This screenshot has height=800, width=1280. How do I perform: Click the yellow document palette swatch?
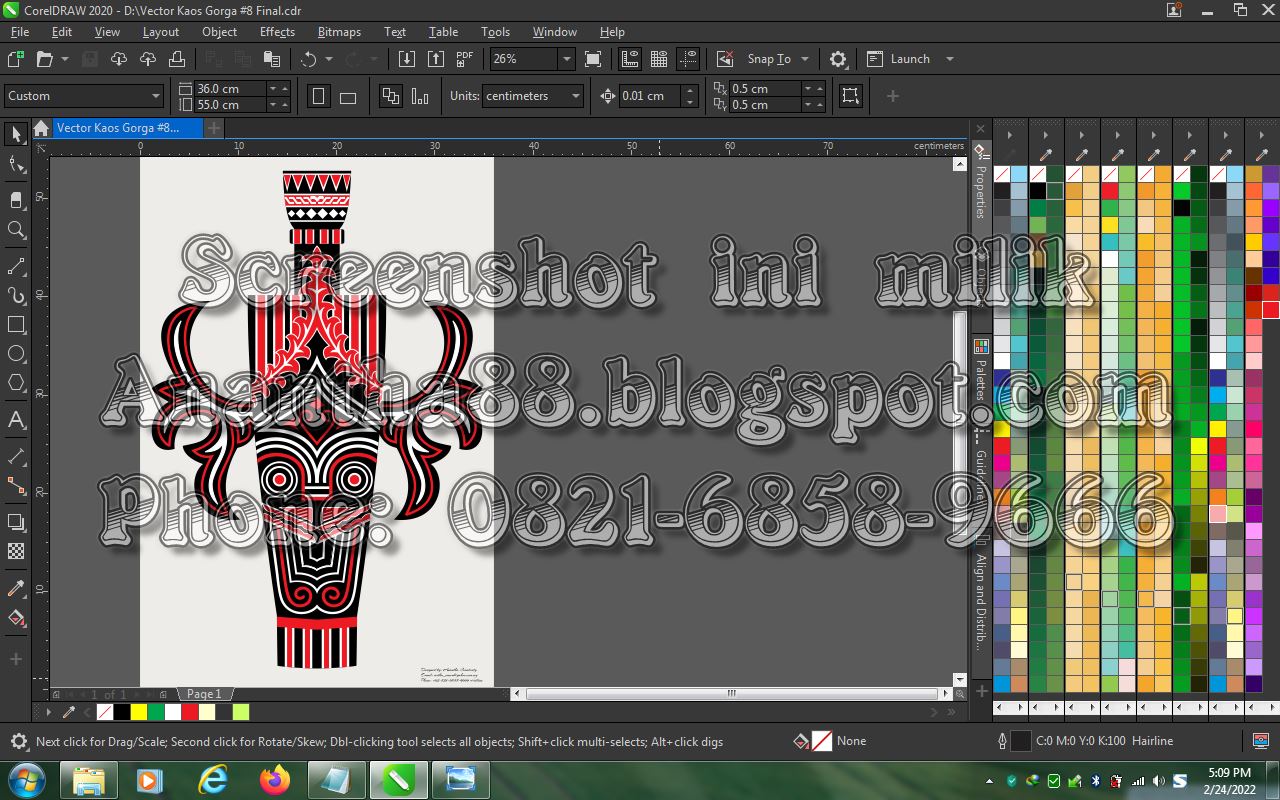pyautogui.click(x=138, y=712)
